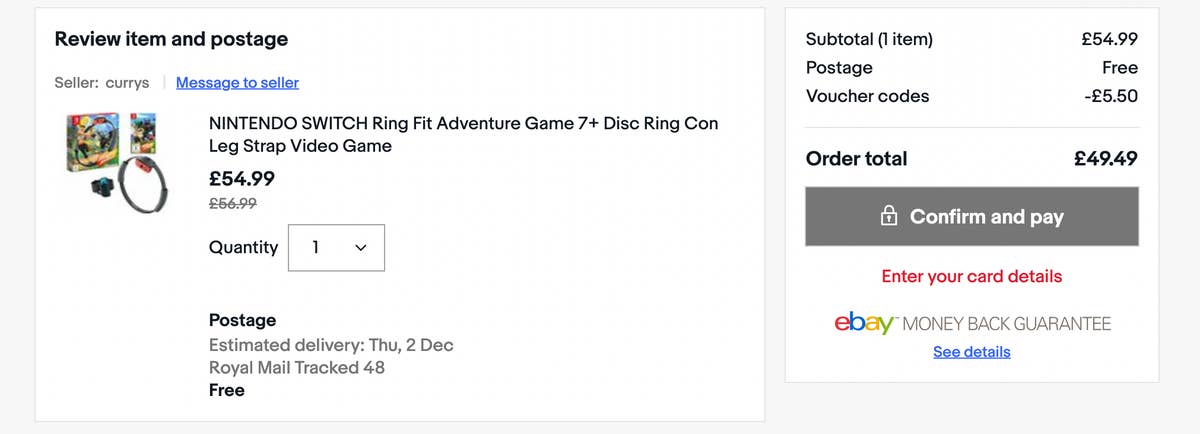Click the red Enter your card details message
1200x434 pixels.
[x=971, y=276]
